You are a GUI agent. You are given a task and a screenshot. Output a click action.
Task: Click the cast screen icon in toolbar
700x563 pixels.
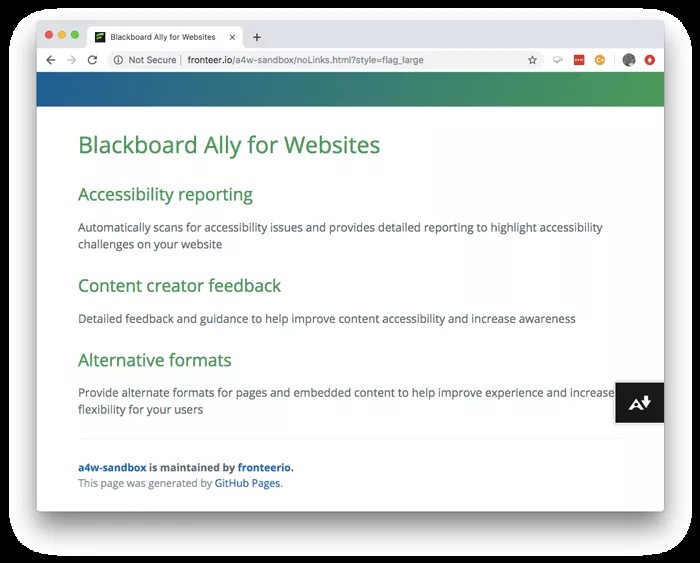[x=557, y=60]
